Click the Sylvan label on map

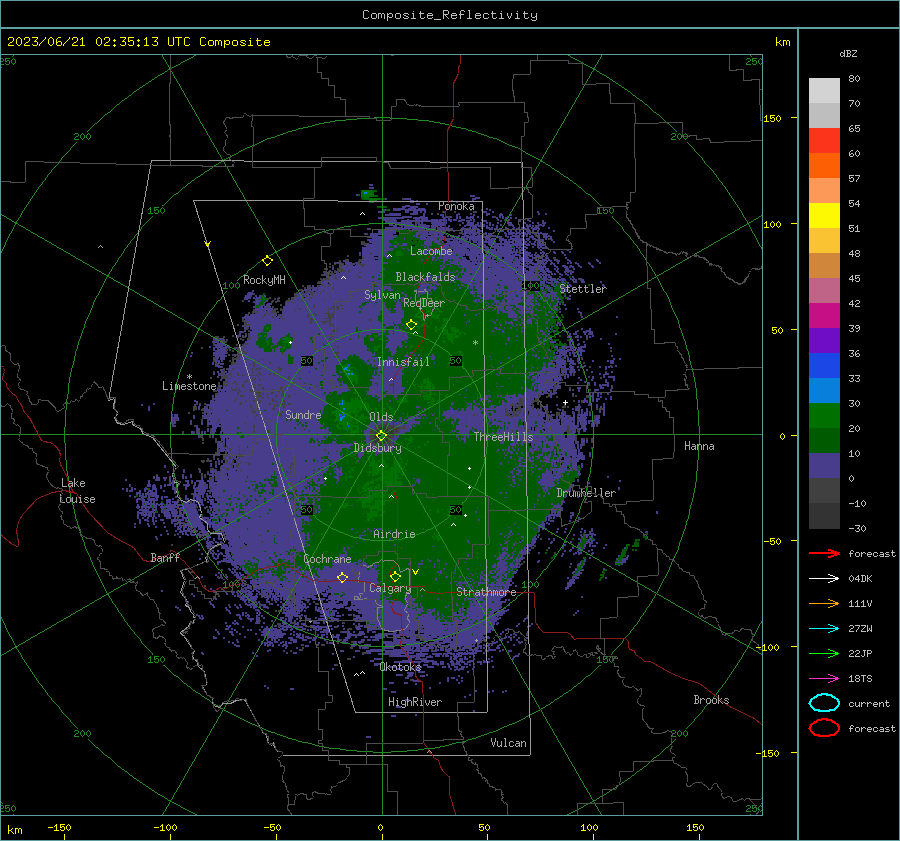click(x=382, y=295)
